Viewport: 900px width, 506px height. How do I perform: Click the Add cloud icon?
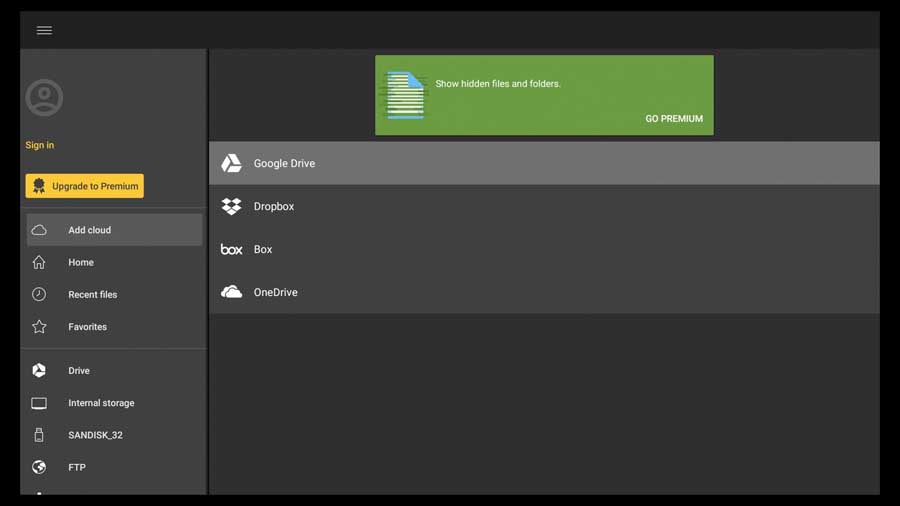point(39,230)
